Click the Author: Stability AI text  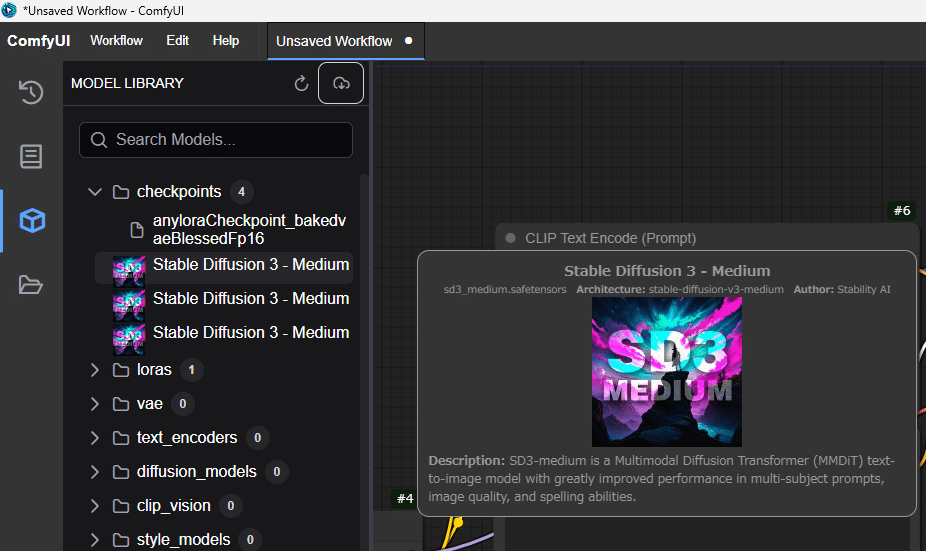tap(842, 289)
